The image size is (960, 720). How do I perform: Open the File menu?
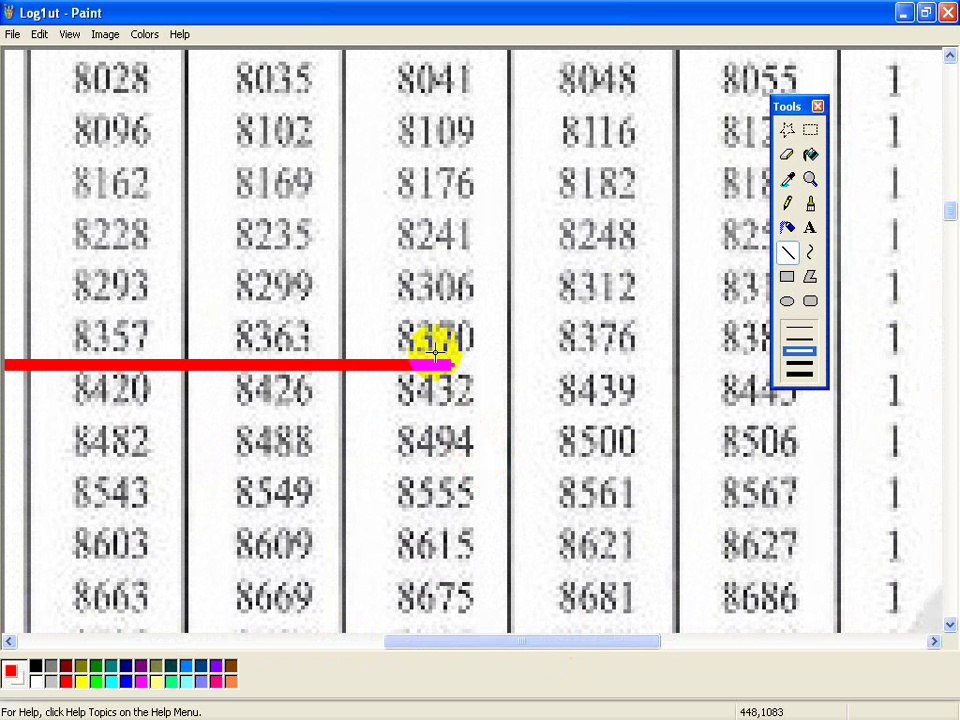click(x=12, y=34)
